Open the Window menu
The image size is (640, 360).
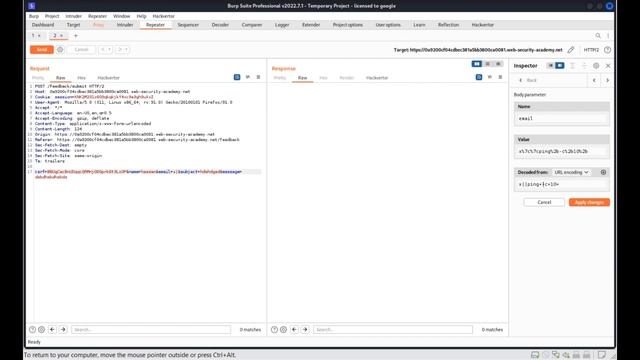tap(121, 16)
